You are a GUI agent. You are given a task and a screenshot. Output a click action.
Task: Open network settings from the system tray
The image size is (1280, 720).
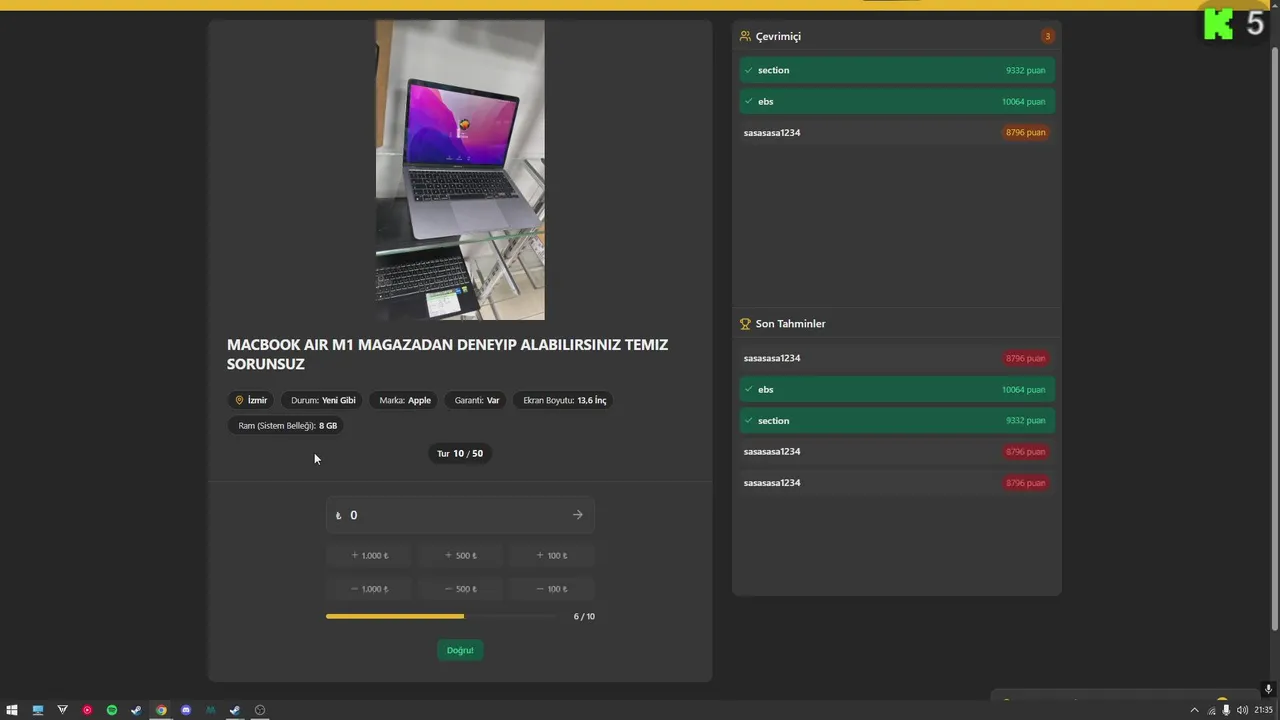pyautogui.click(x=1211, y=710)
